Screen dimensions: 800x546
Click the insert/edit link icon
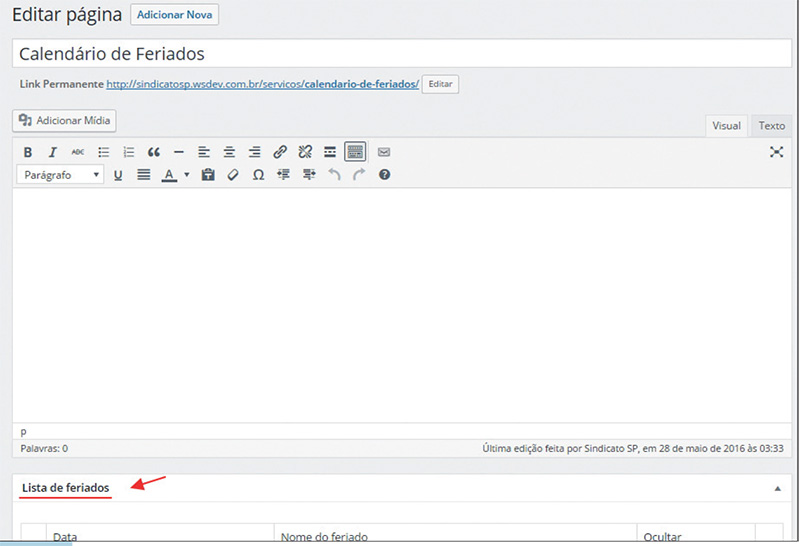click(280, 152)
